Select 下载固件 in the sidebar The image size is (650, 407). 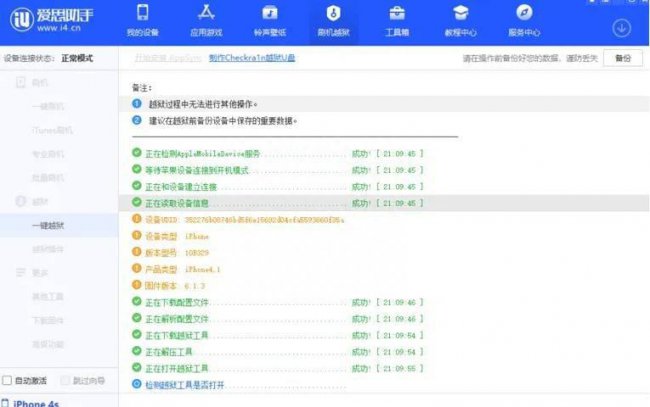point(48,320)
